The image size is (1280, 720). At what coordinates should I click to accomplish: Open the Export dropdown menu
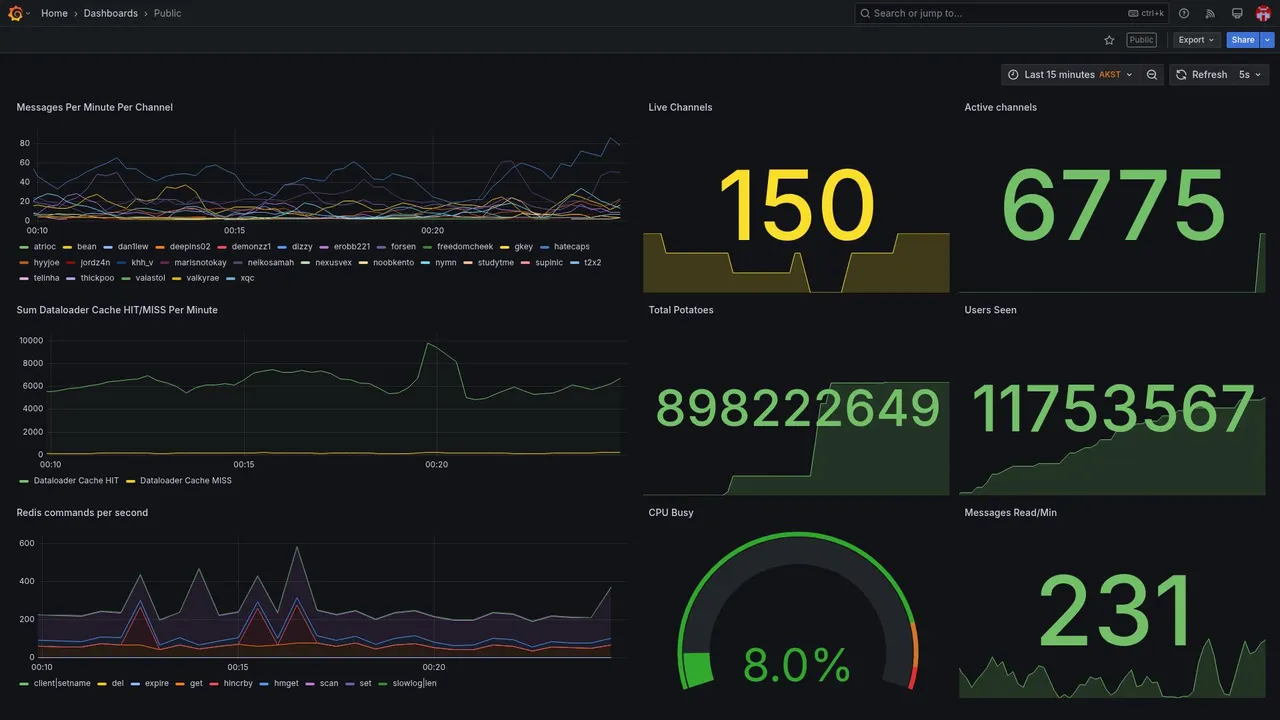pyautogui.click(x=1197, y=40)
